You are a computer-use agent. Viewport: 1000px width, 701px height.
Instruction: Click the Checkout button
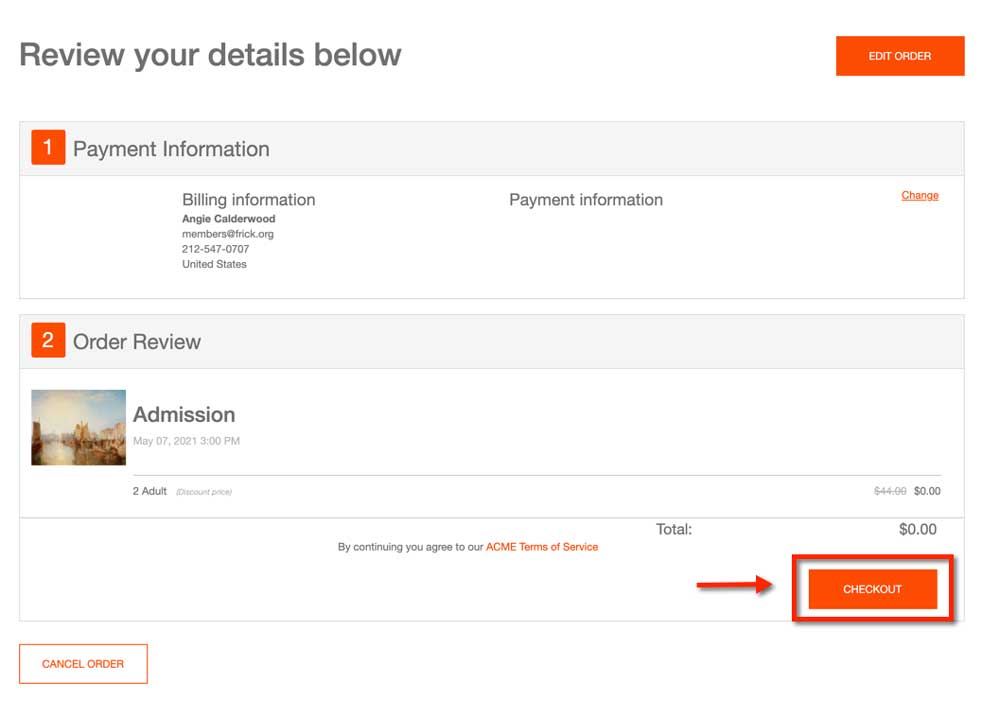click(872, 589)
